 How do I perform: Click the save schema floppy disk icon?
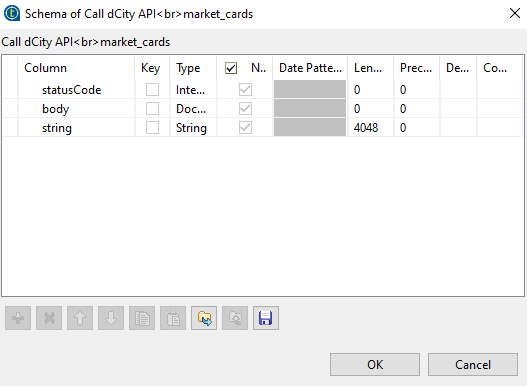[x=266, y=318]
